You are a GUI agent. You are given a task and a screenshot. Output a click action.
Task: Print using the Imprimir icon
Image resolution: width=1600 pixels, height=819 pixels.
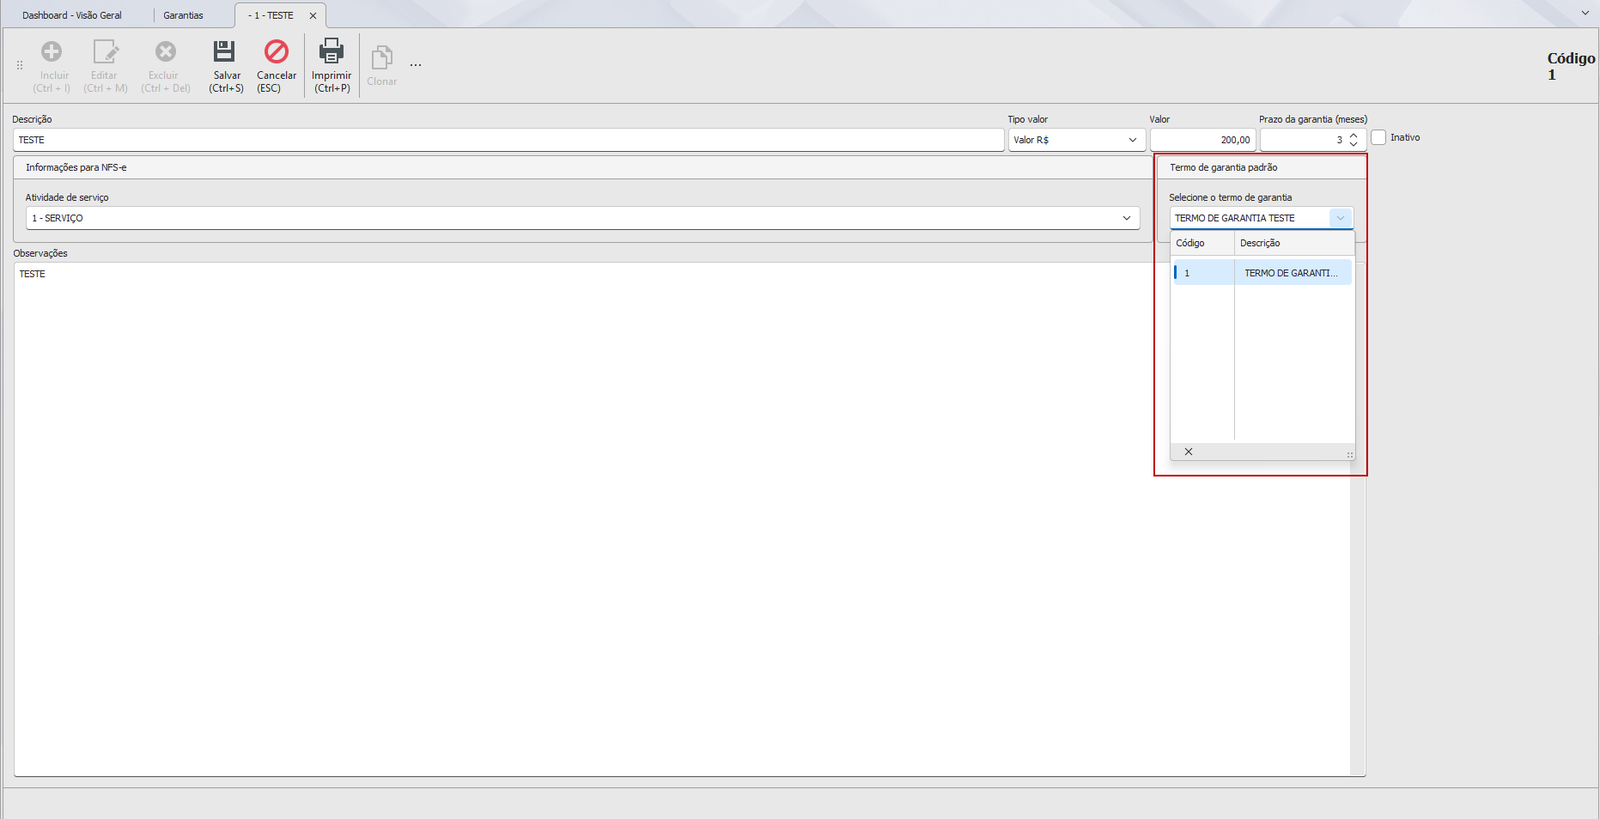coord(331,51)
